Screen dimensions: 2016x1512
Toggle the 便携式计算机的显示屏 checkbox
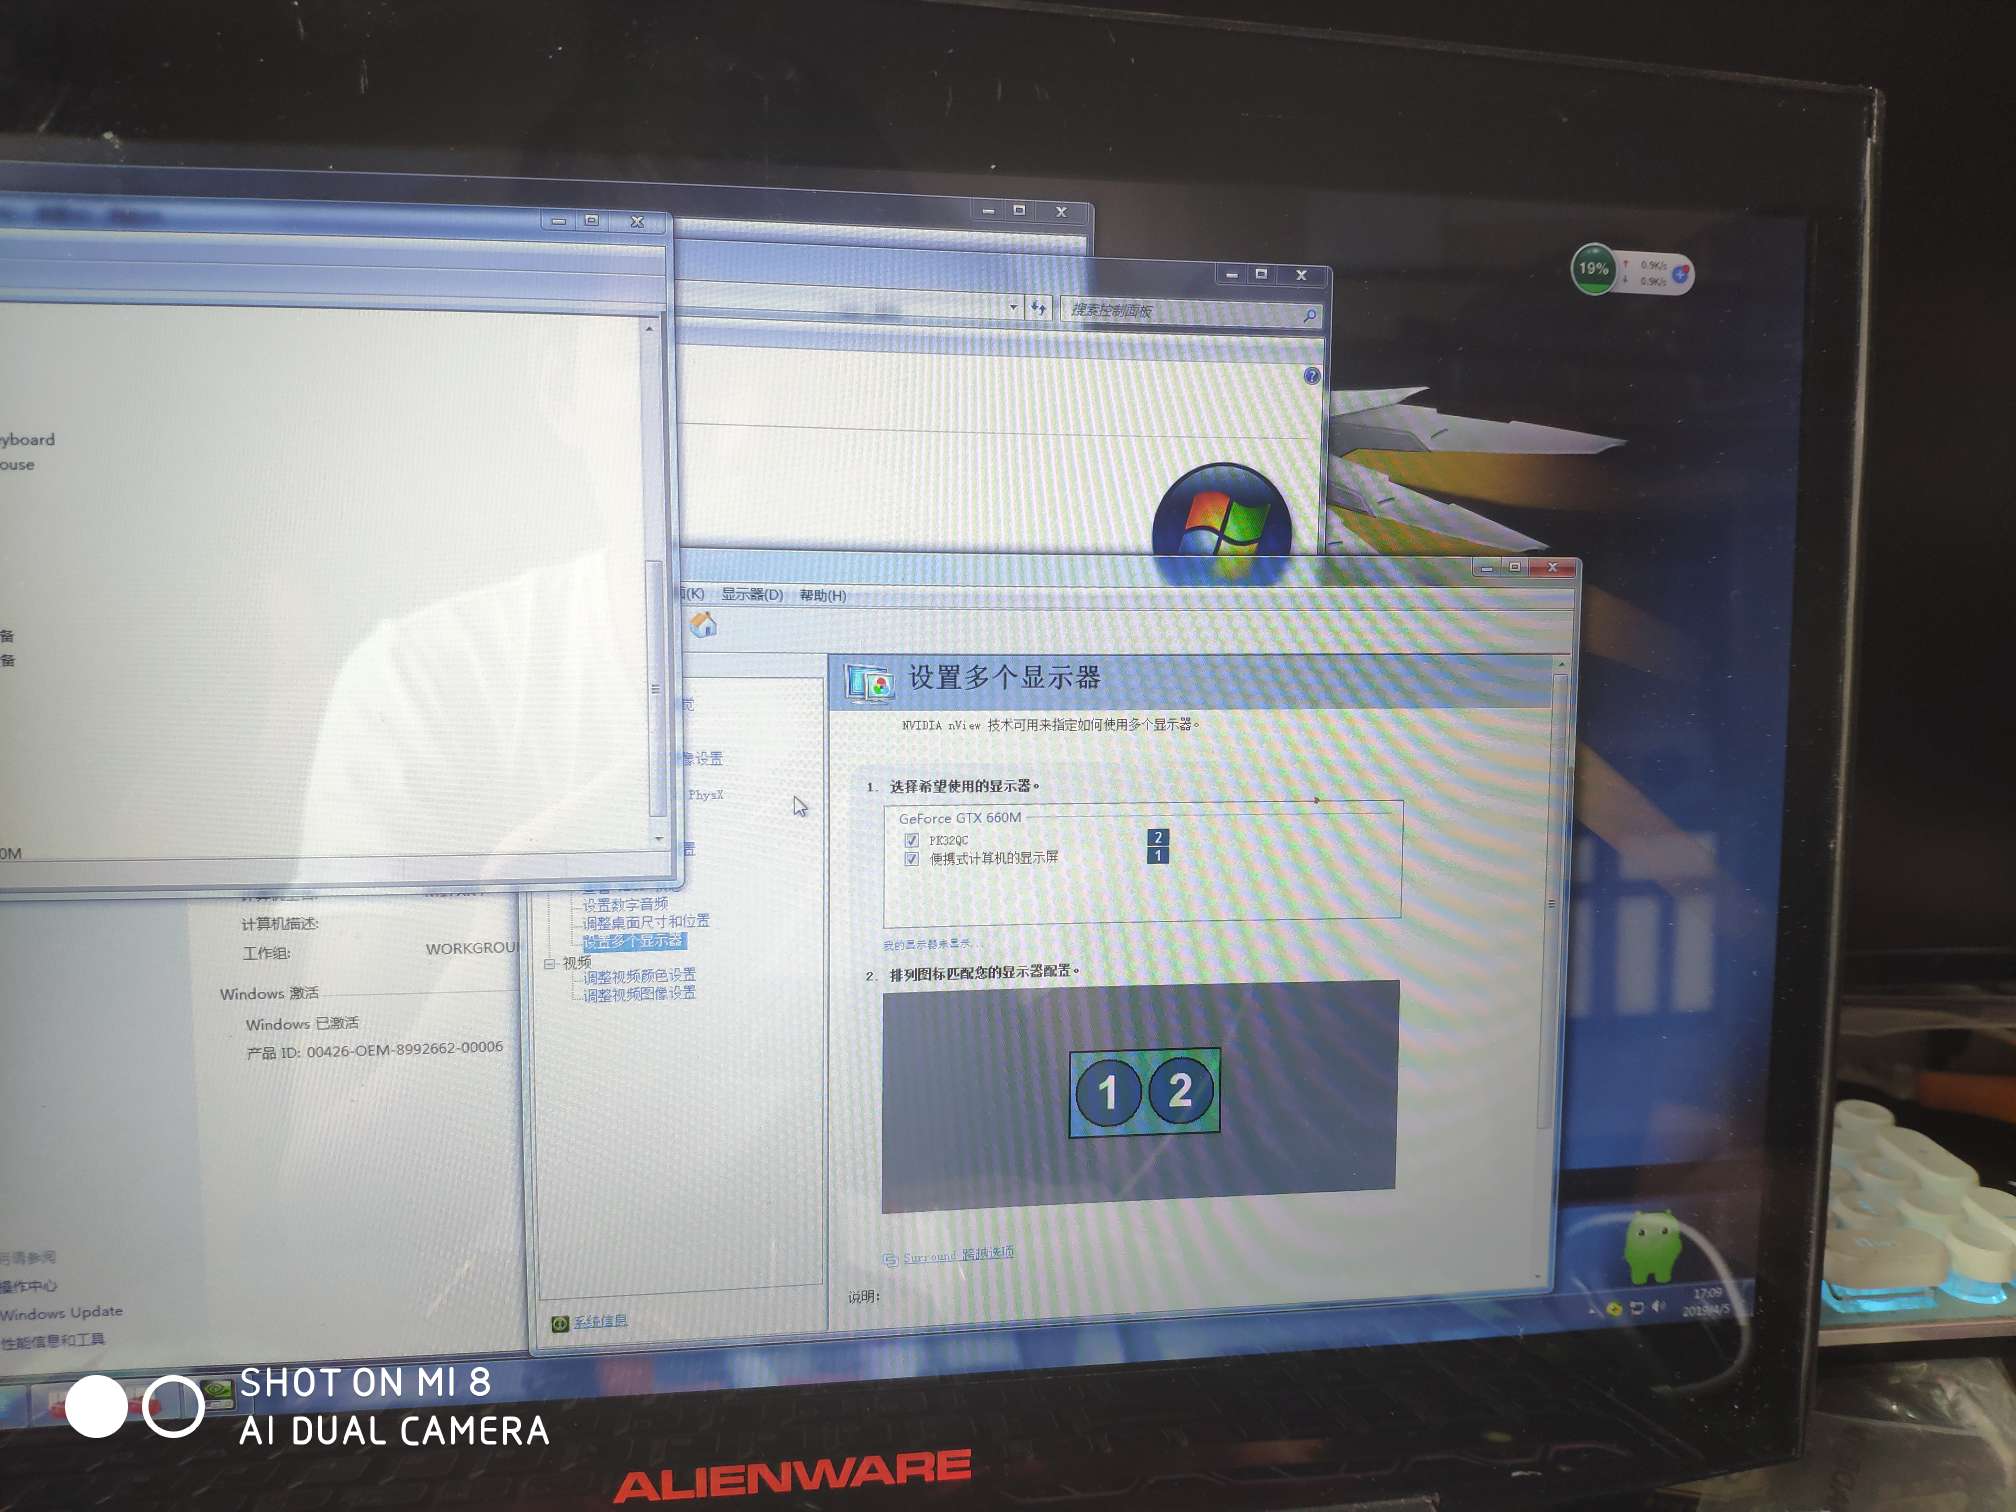(x=911, y=858)
